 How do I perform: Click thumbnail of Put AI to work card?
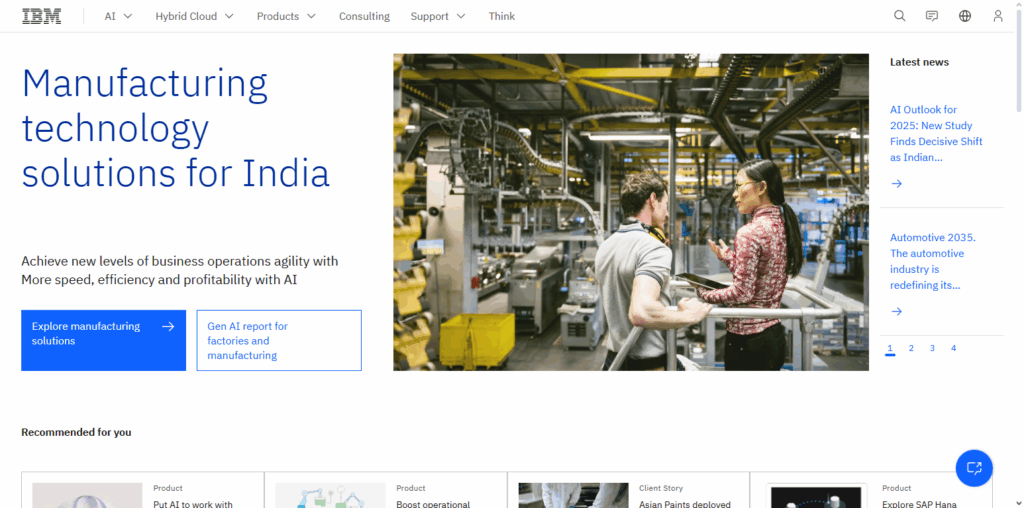pos(87,496)
